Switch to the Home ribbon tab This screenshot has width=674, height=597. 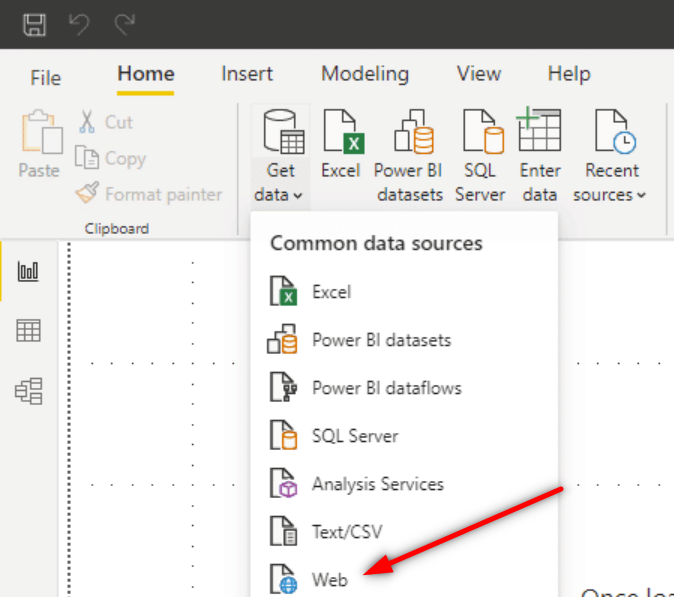pos(146,74)
